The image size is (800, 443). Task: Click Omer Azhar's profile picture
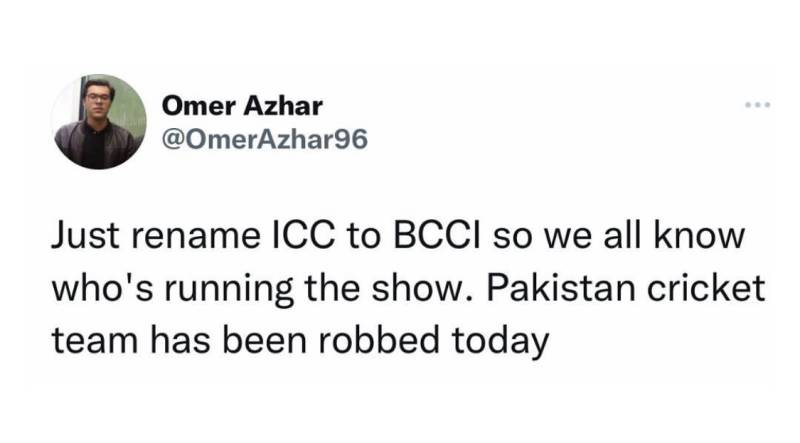pos(99,121)
